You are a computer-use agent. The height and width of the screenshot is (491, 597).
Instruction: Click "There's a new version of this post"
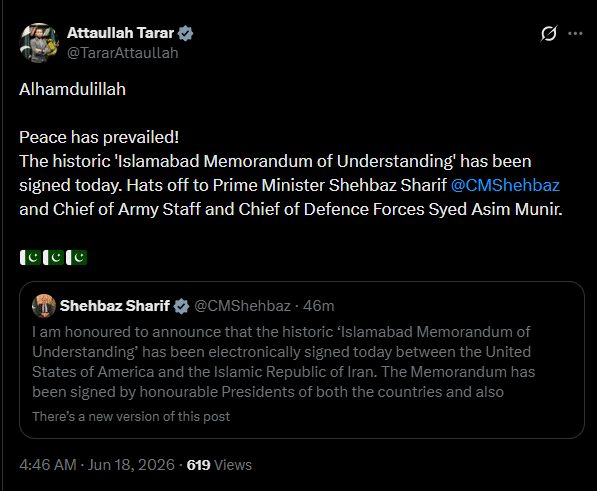click(x=131, y=416)
